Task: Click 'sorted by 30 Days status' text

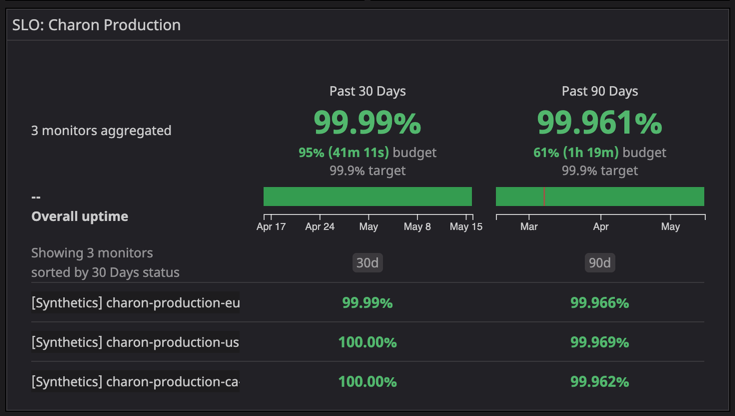Action: [x=105, y=272]
